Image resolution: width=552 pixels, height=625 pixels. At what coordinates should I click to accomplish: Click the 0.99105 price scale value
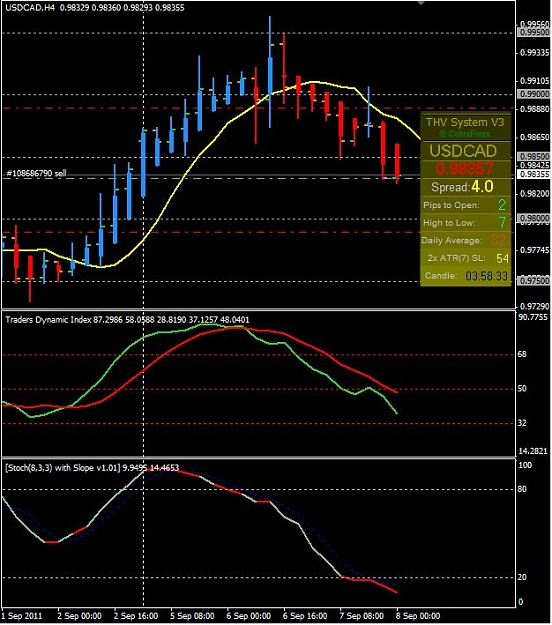534,81
